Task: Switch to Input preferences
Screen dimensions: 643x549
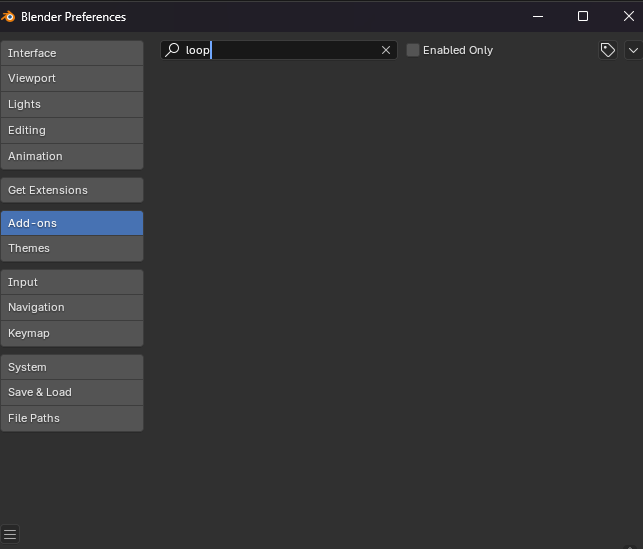Action: [72, 282]
